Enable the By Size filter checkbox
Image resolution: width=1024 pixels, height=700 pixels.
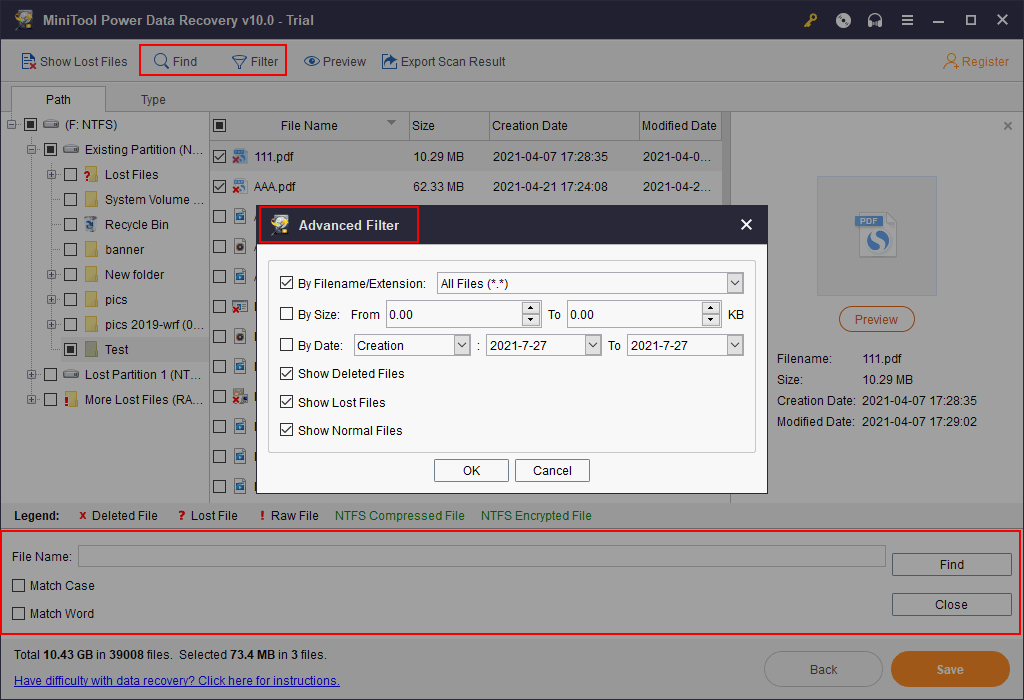[x=286, y=314]
